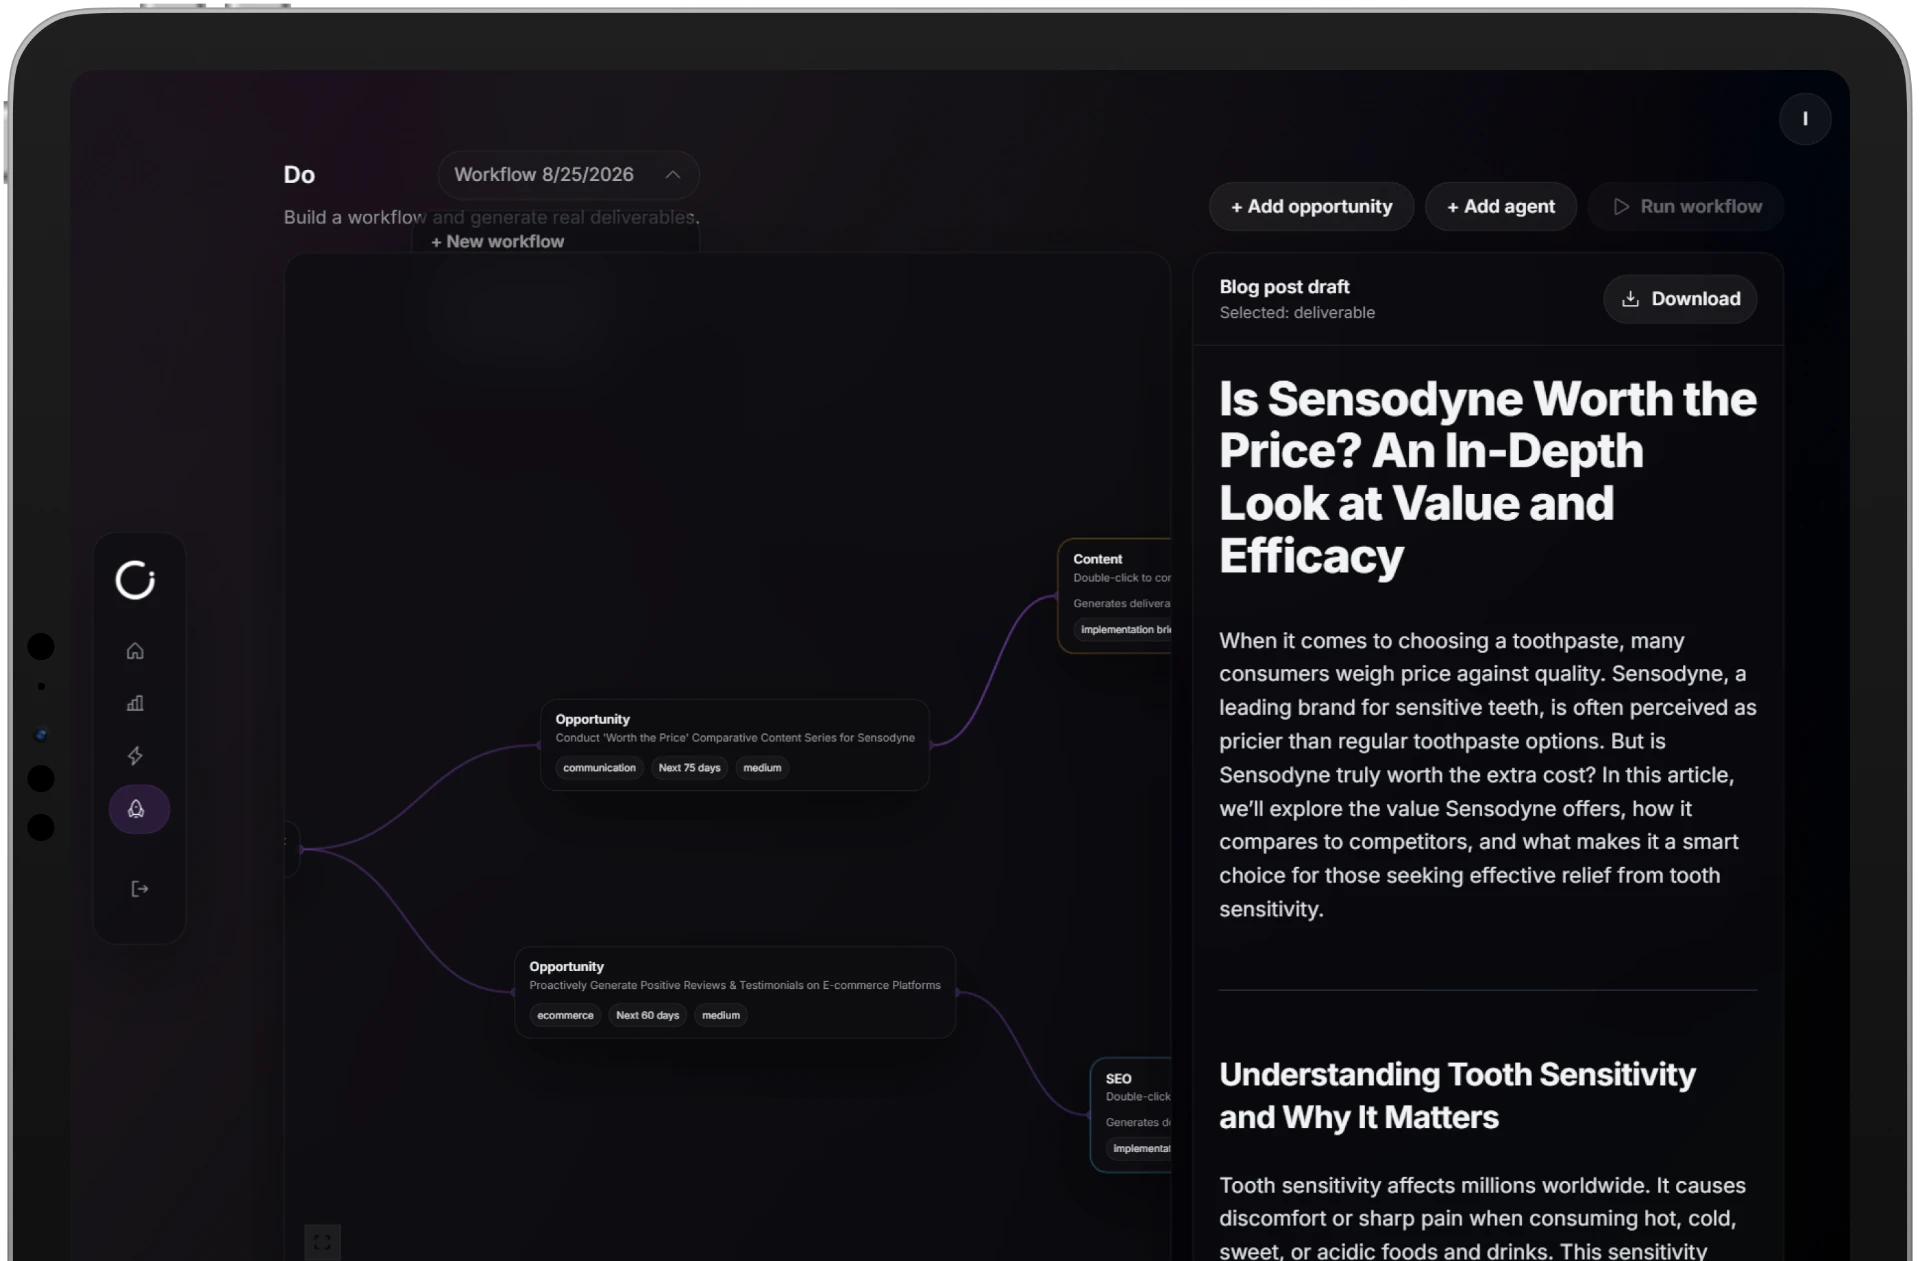Click the + Add agent button
This screenshot has height=1261, width=1920.
1500,207
